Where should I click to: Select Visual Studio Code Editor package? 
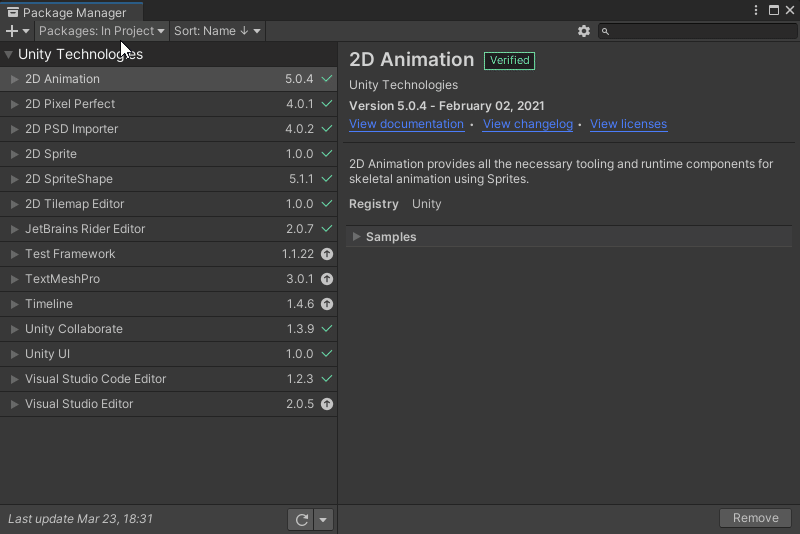click(168, 378)
